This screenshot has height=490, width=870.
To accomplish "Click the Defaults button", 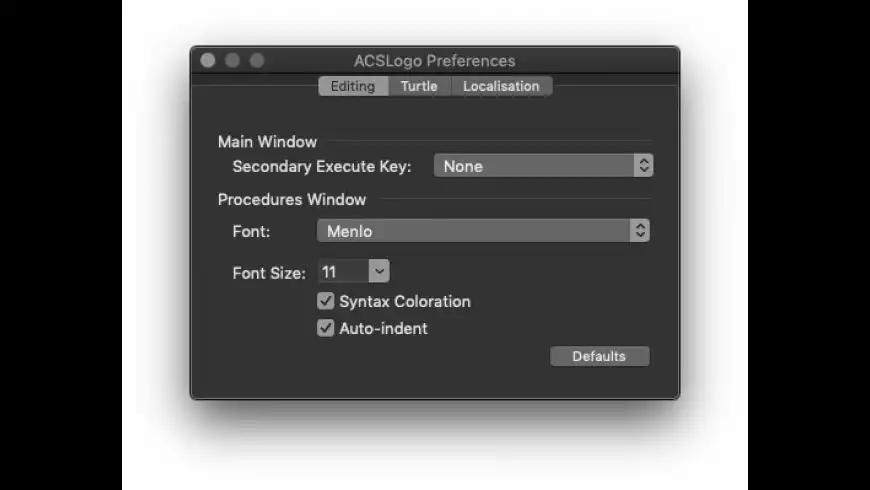I will pos(600,356).
